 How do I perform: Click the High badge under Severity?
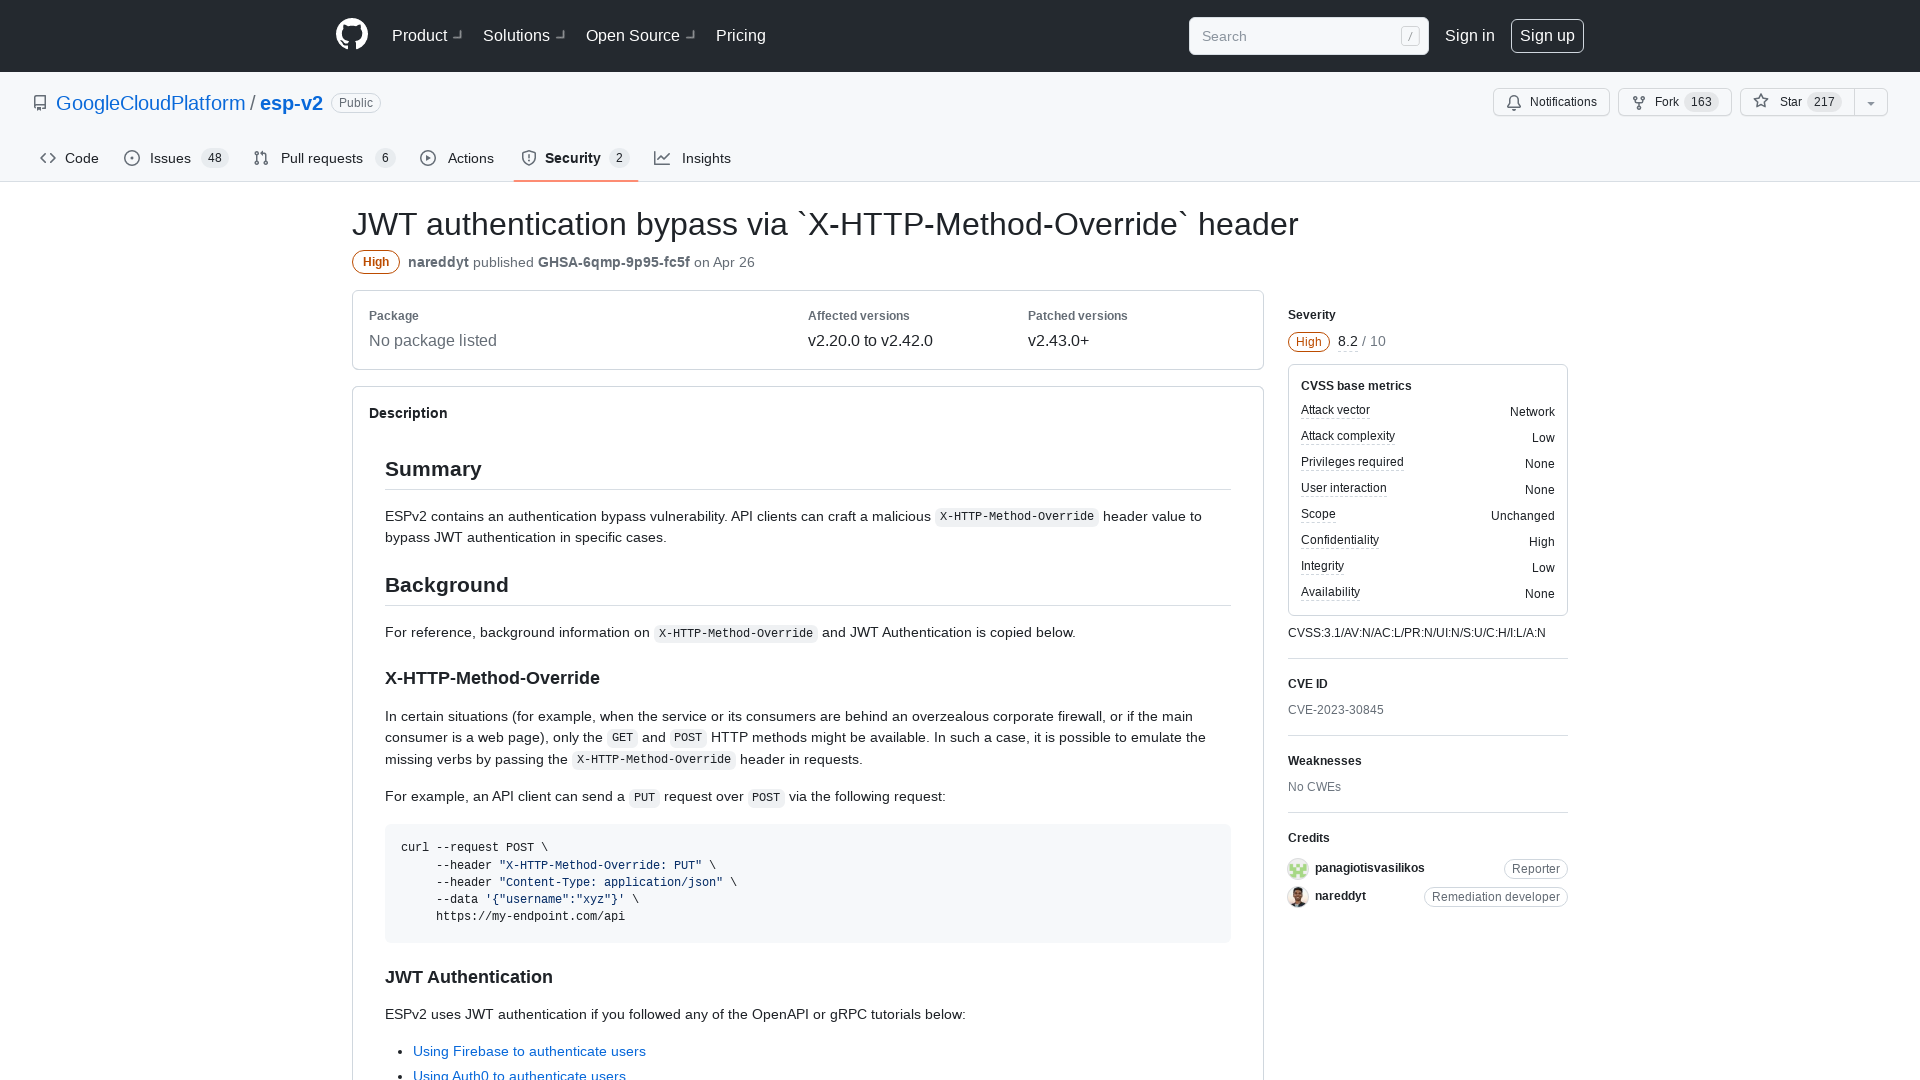(1308, 342)
